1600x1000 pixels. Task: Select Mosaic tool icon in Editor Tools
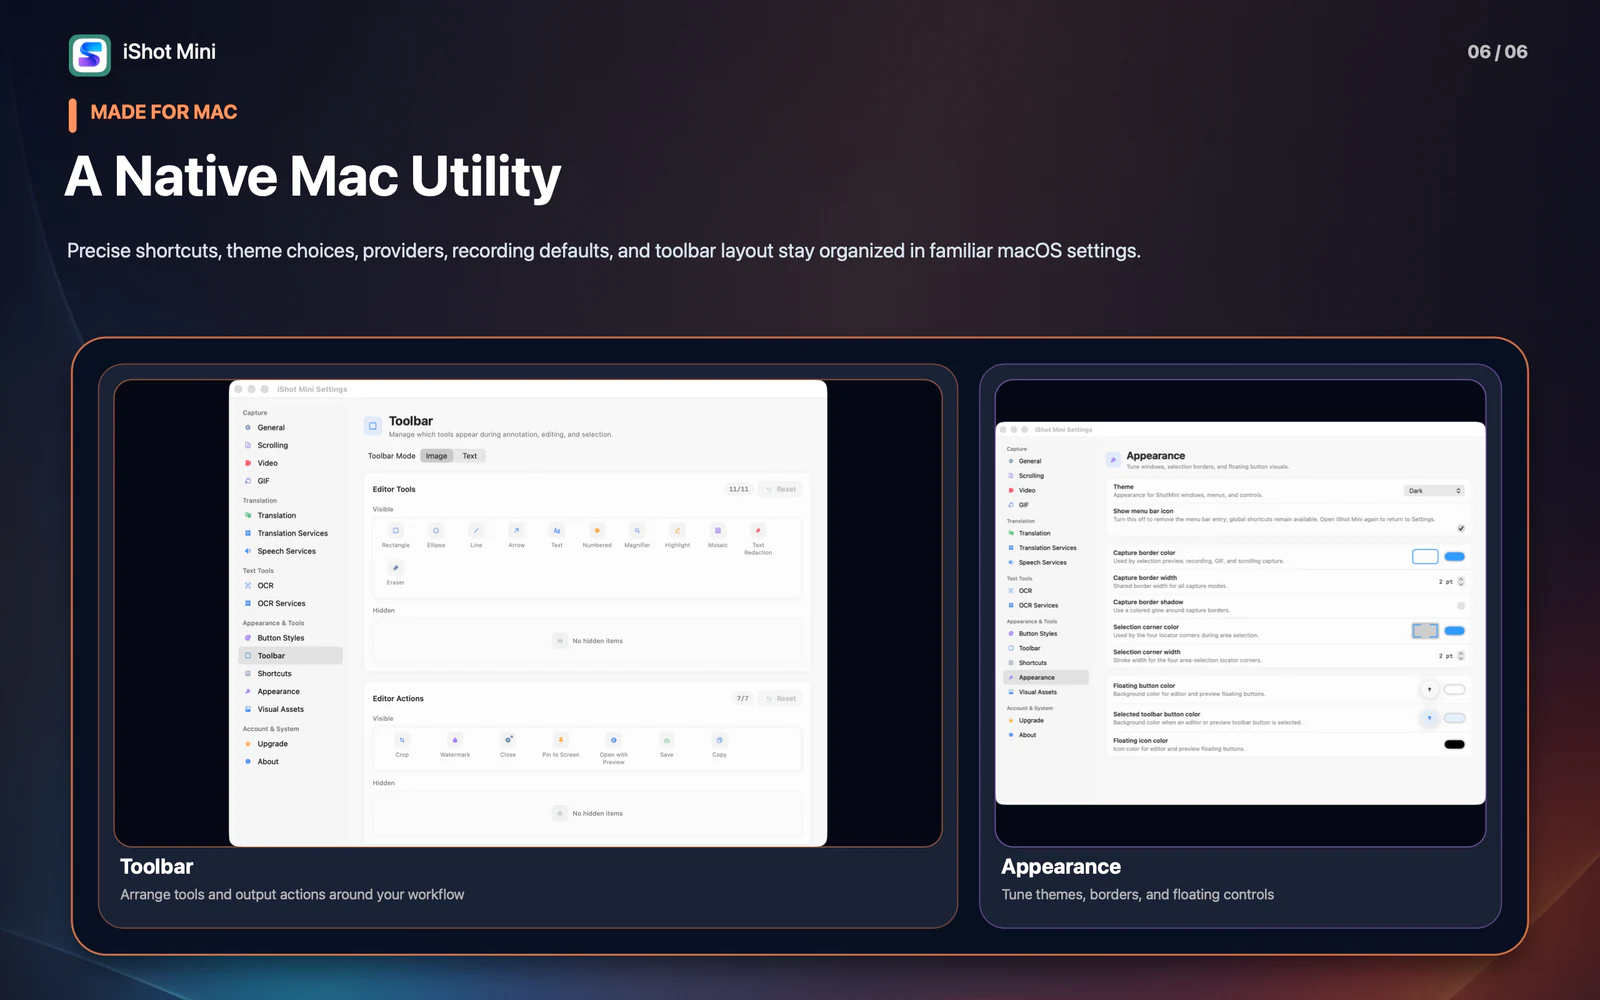(718, 530)
